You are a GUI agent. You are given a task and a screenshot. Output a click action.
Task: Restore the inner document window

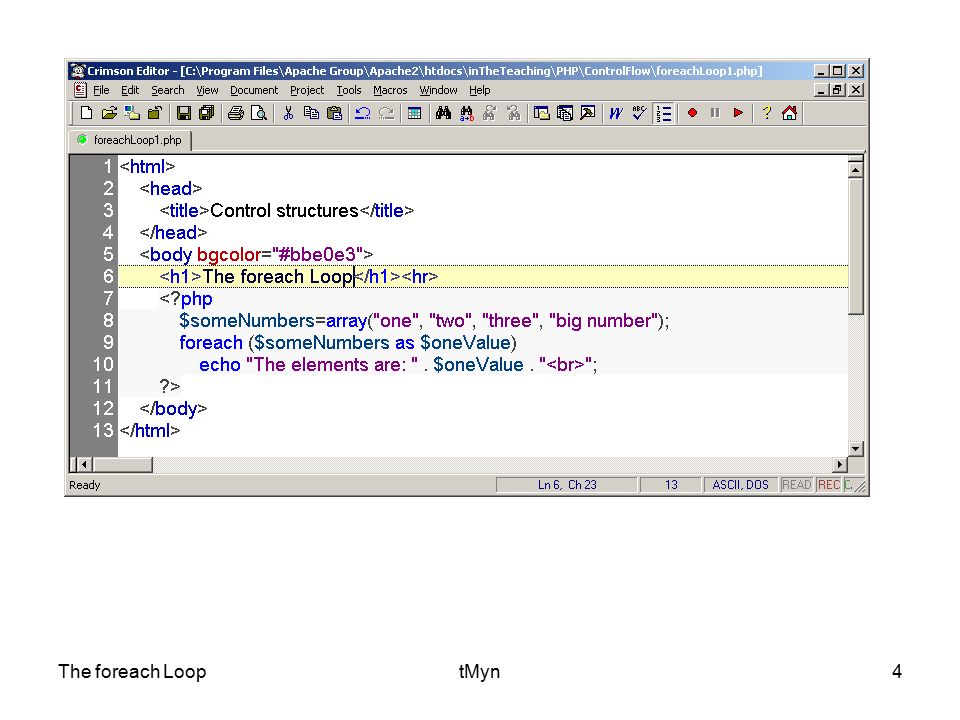click(x=838, y=90)
